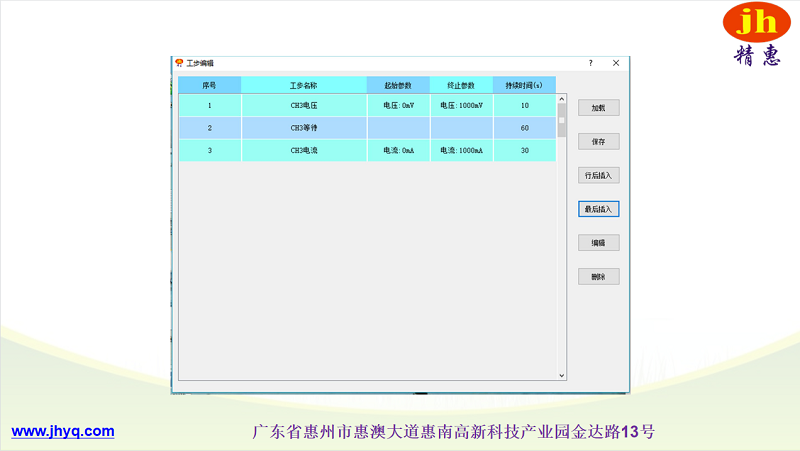Click the 删除 (Delete) button
Image resolution: width=800 pixels, height=451 pixels.
pos(598,277)
